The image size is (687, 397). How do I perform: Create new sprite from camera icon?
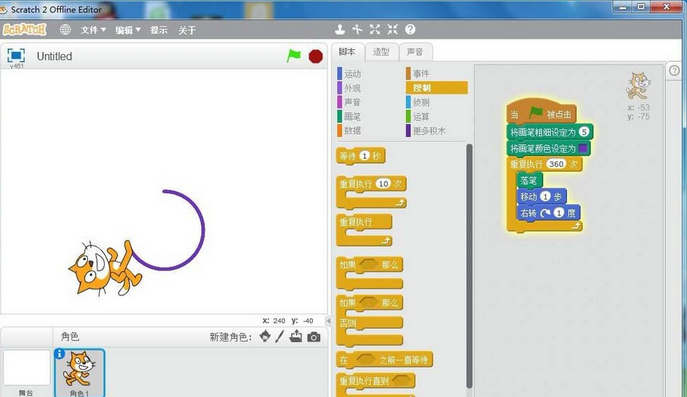314,337
